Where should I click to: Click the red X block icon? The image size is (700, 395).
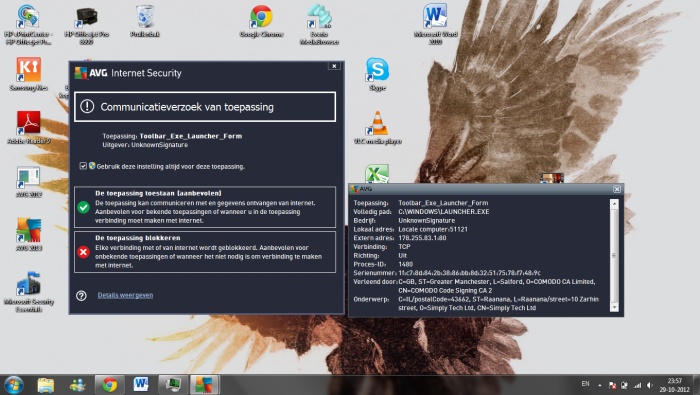83,252
